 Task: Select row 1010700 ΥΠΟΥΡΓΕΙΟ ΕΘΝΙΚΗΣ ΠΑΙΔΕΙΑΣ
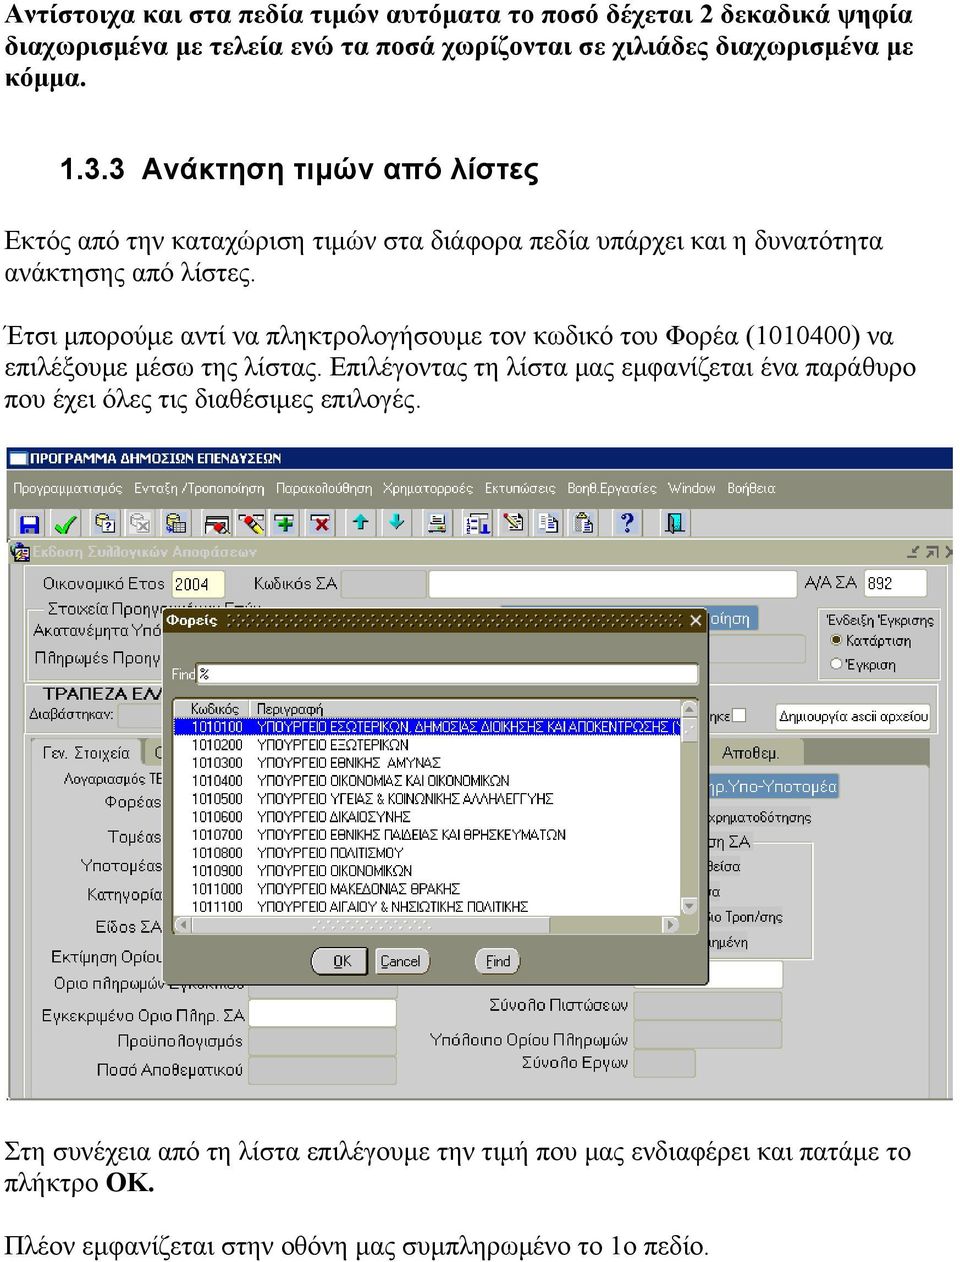point(427,835)
